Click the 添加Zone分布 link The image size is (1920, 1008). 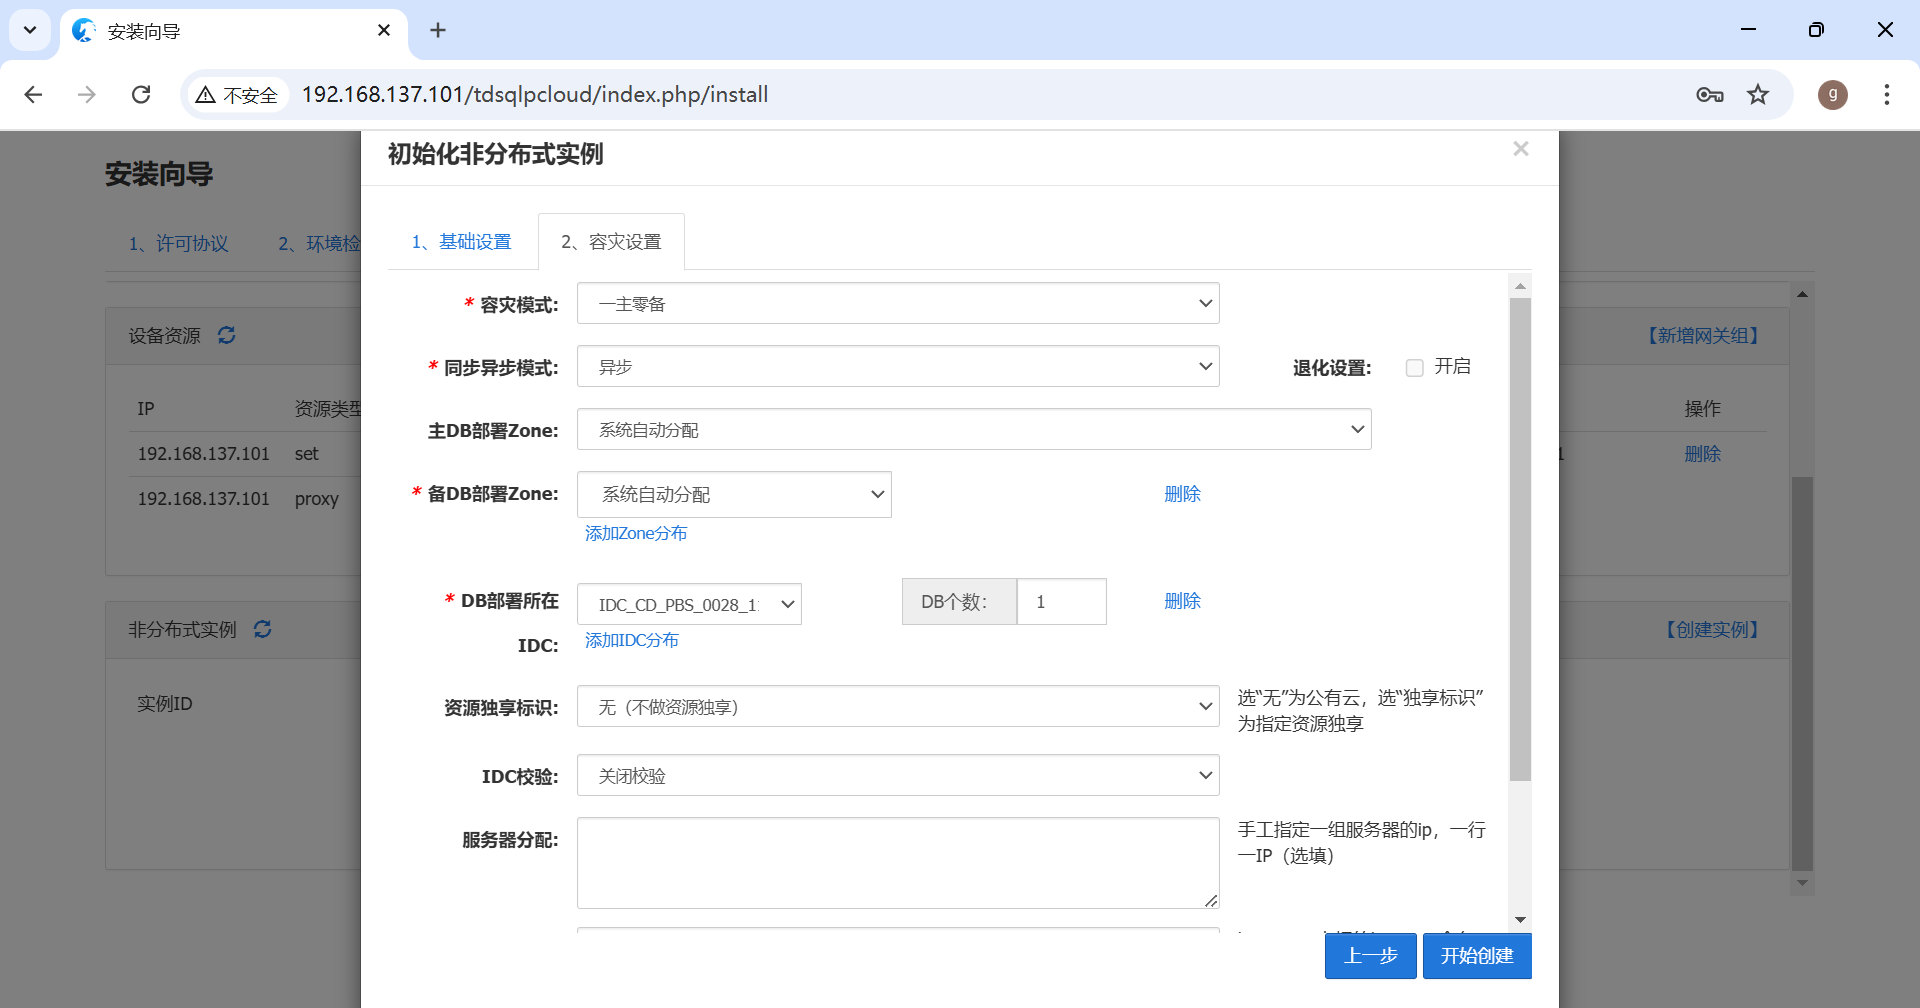(636, 534)
